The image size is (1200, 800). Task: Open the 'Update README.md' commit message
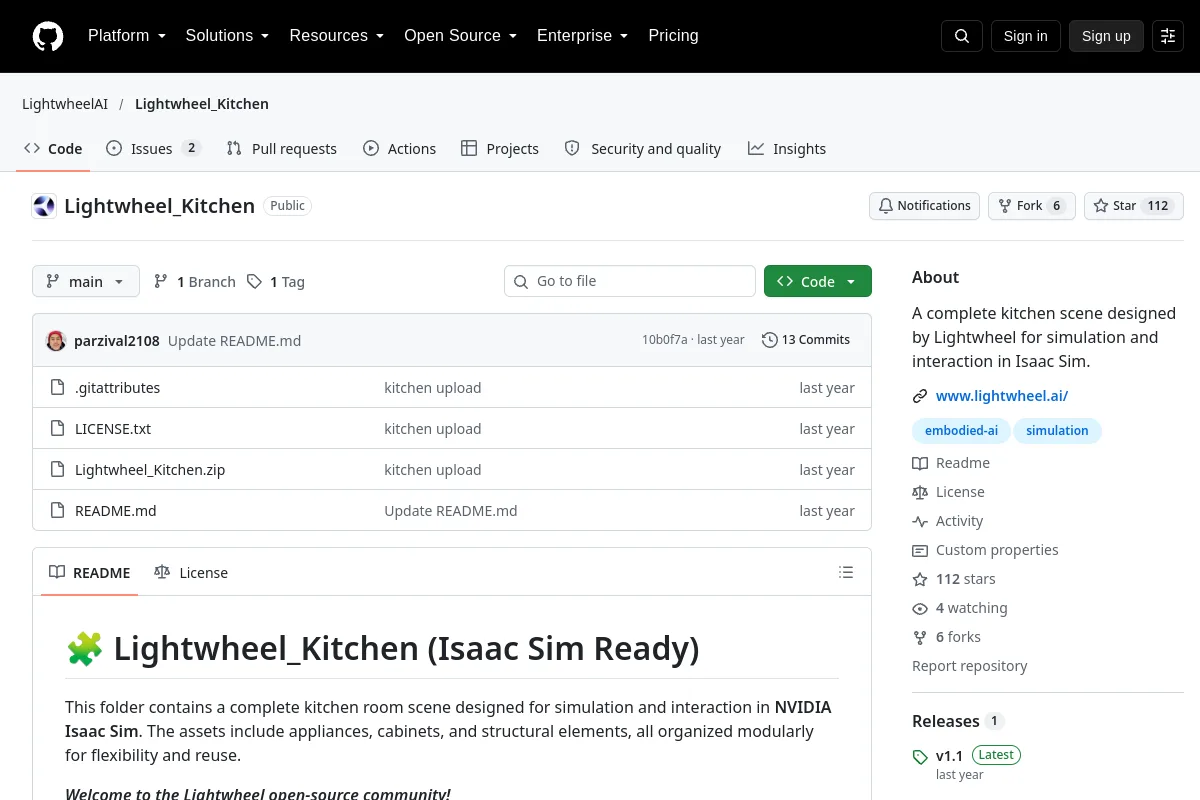234,341
